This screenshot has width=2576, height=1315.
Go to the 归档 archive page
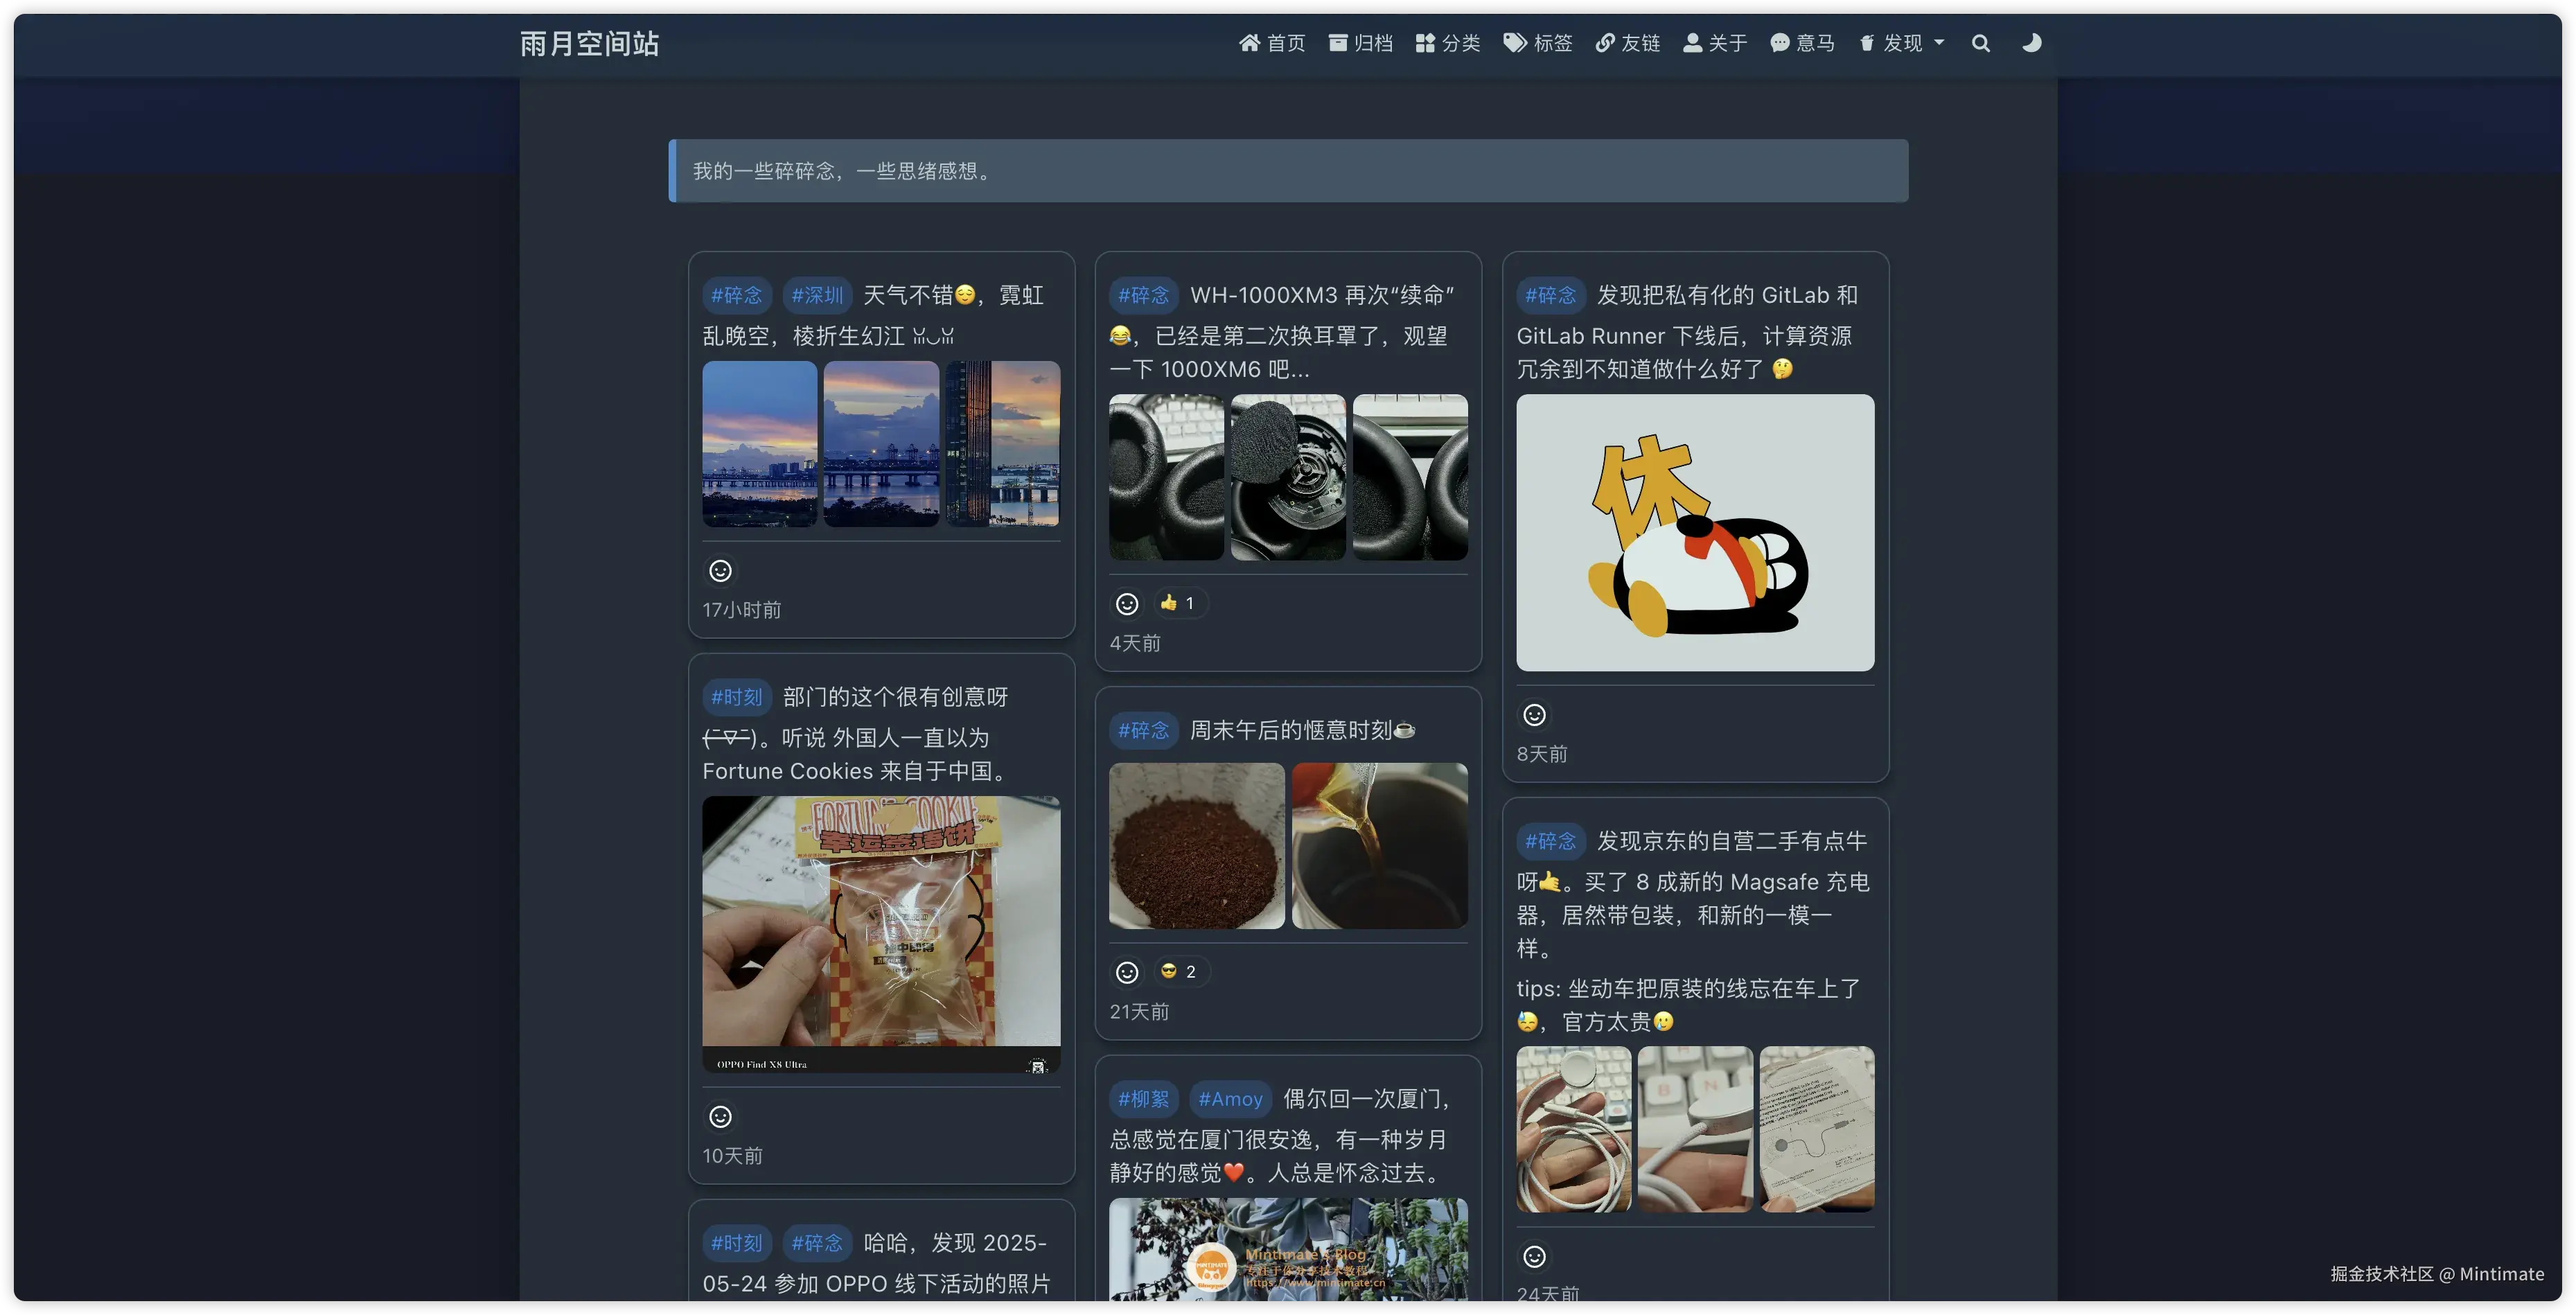pos(1360,43)
